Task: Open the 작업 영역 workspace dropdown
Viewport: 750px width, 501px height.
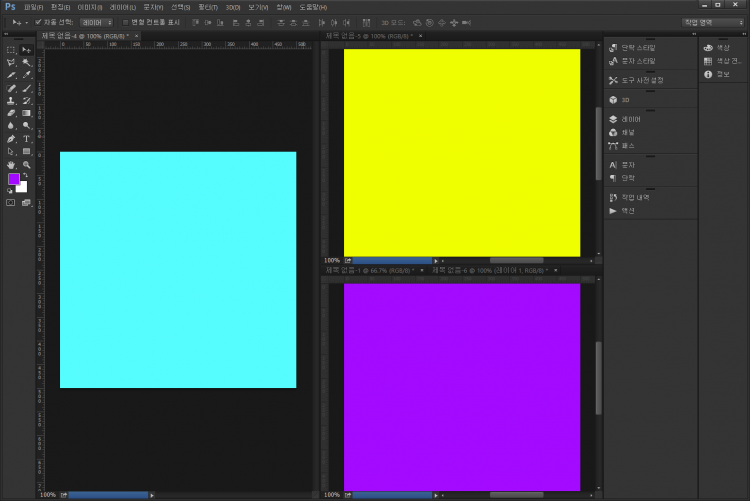Action: [713, 21]
